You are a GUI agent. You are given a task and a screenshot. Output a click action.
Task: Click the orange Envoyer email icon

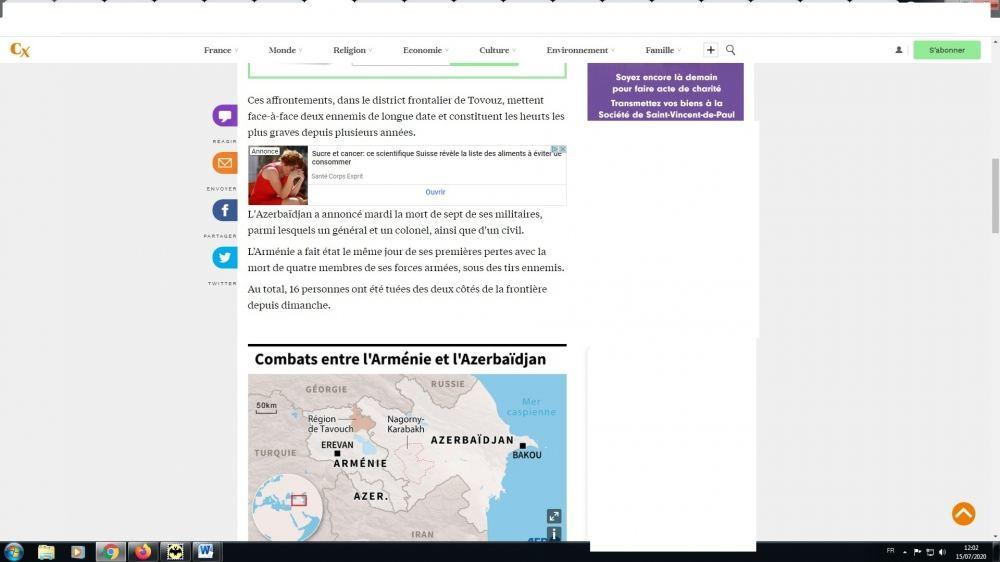(x=225, y=163)
